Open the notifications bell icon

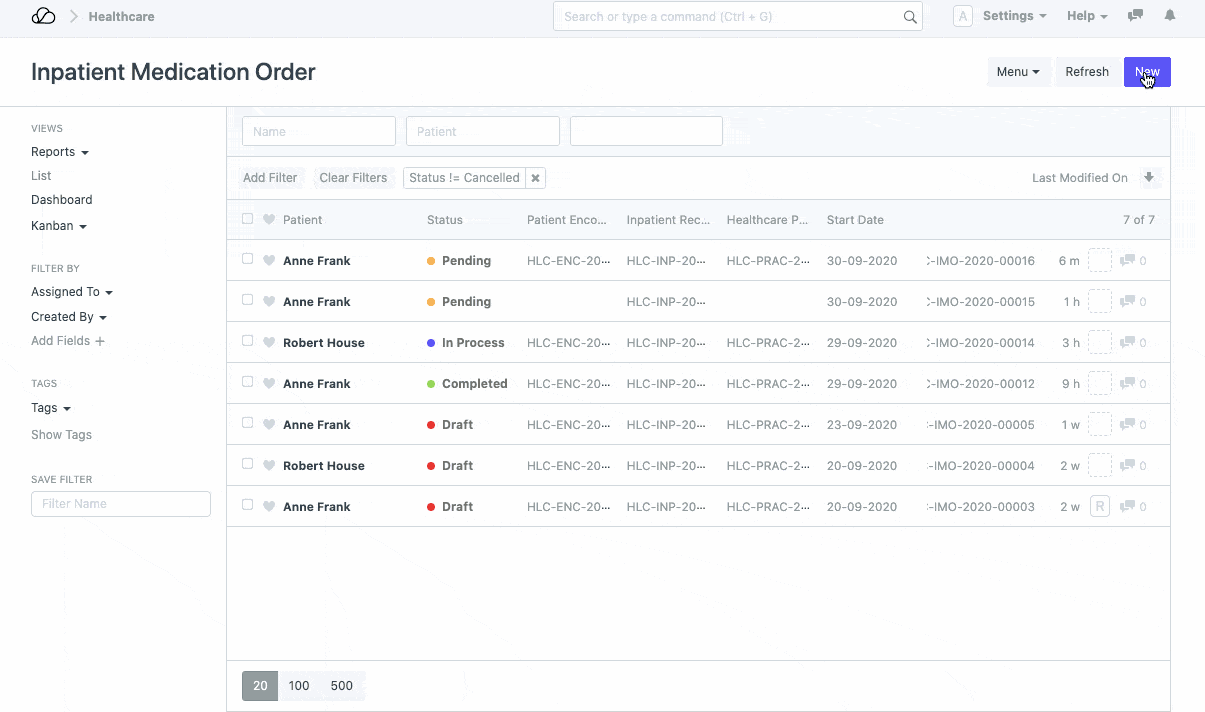tap(1169, 16)
